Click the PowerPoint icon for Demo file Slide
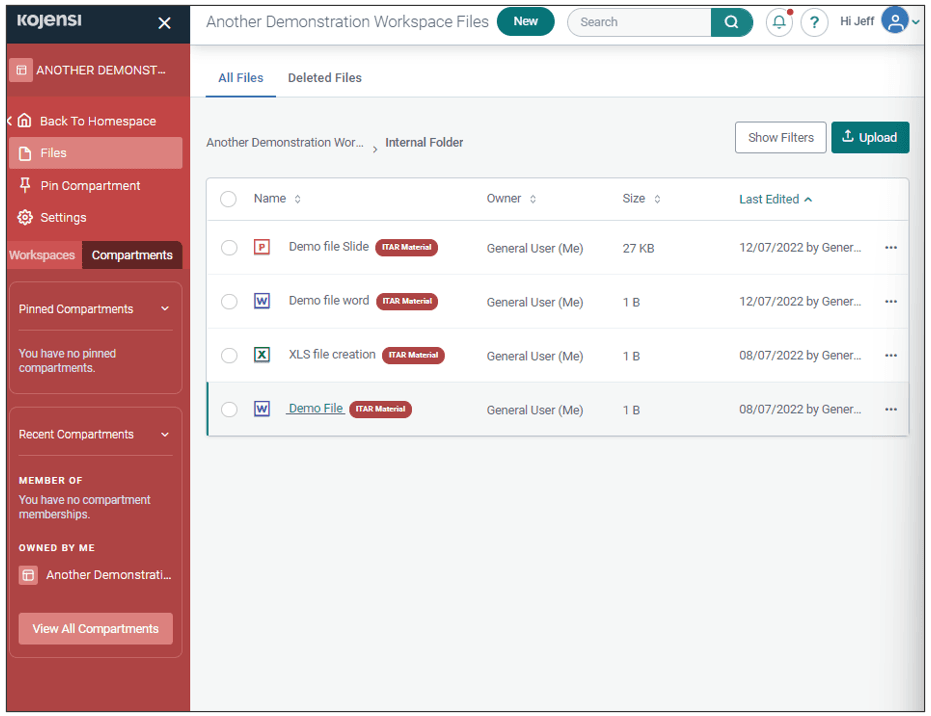This screenshot has height=716, width=931. point(262,247)
